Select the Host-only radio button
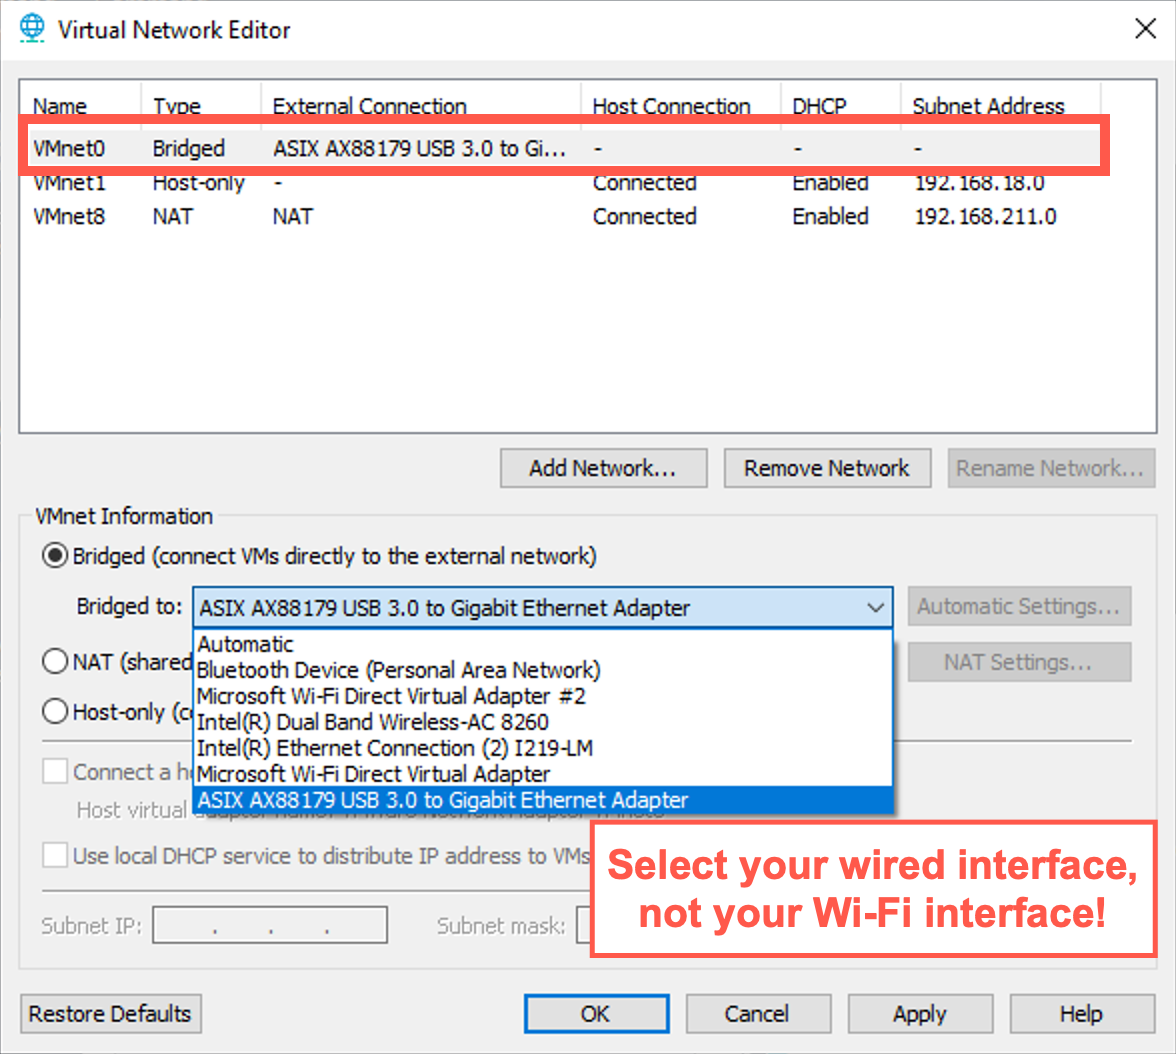The height and width of the screenshot is (1054, 1176). pos(55,712)
